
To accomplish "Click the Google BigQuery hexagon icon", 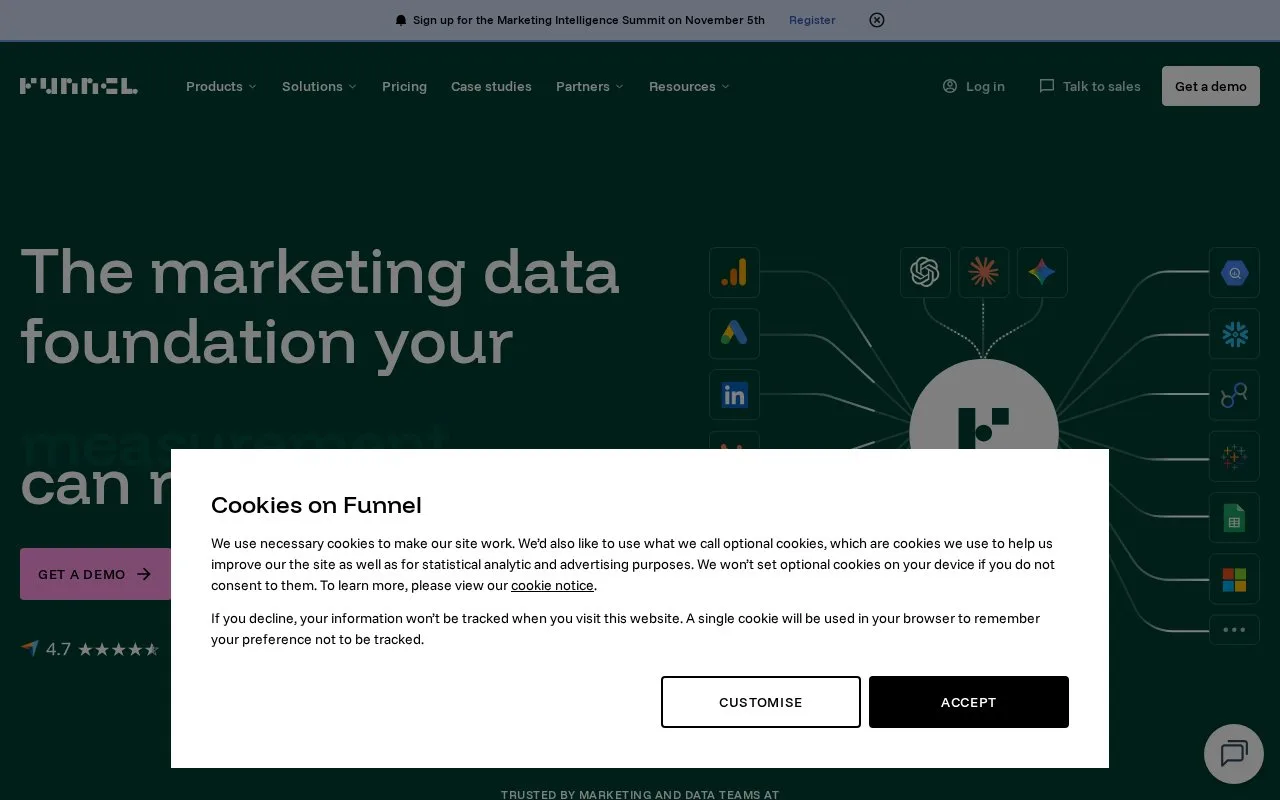I will coord(1234,272).
